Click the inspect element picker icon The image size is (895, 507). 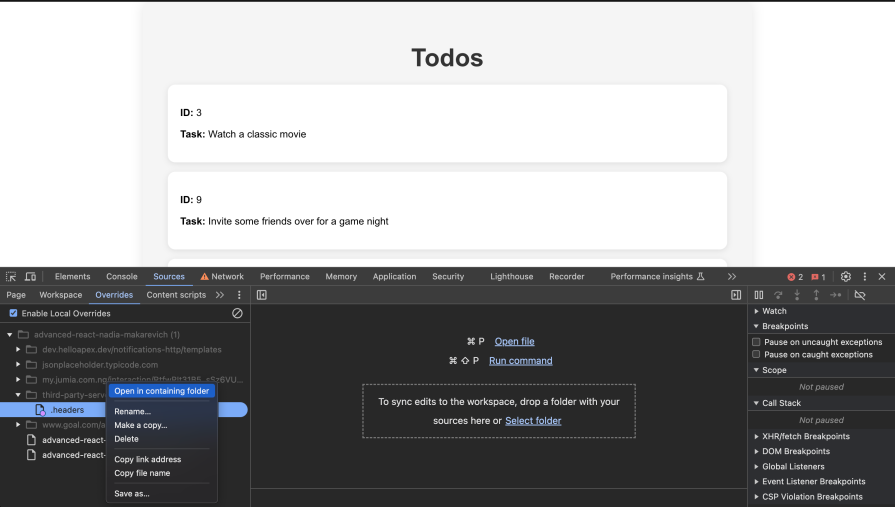coord(11,277)
